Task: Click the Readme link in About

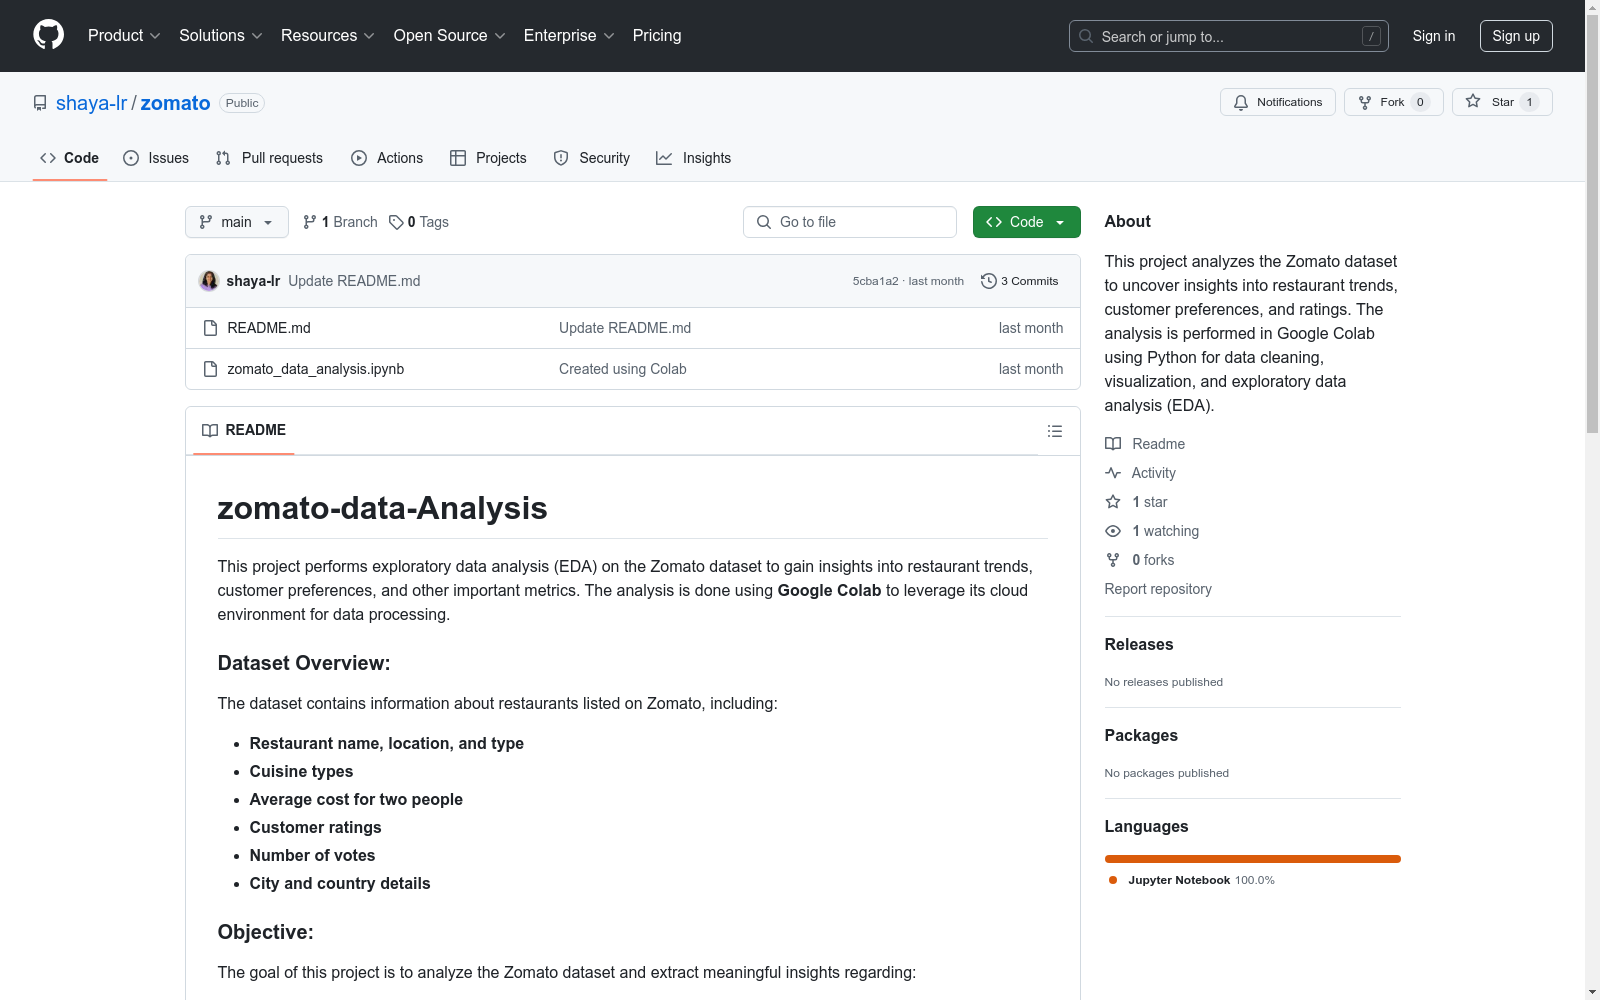Action: click(x=1145, y=444)
